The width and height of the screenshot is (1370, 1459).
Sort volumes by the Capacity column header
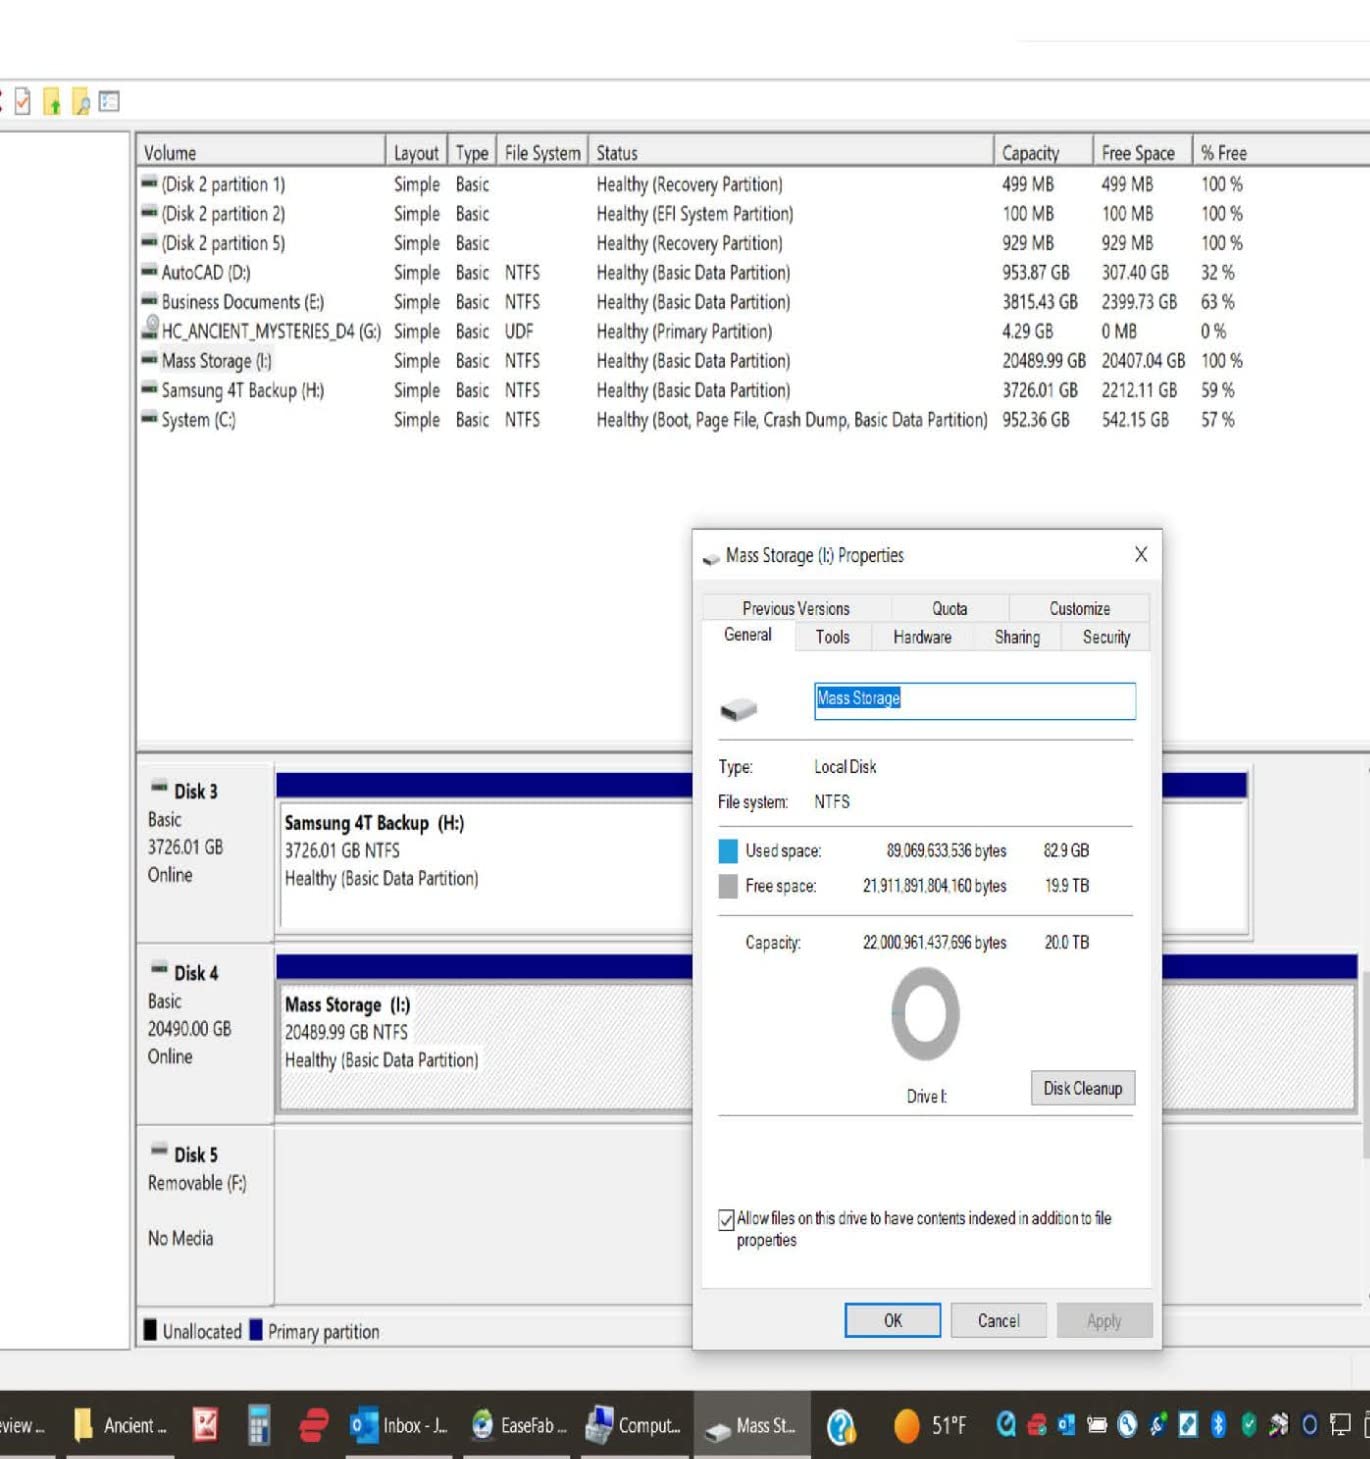coord(1043,152)
